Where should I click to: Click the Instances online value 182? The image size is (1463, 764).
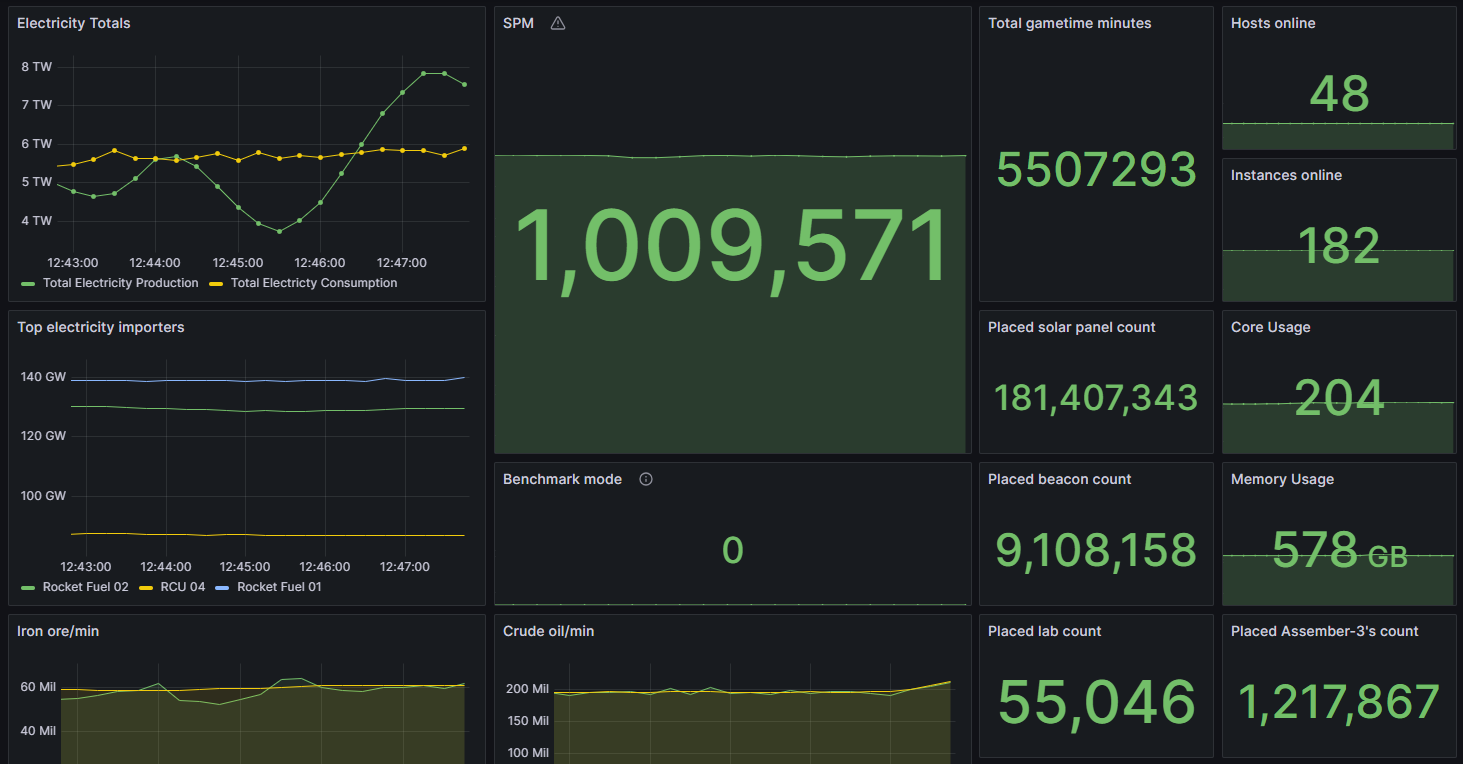click(x=1339, y=246)
